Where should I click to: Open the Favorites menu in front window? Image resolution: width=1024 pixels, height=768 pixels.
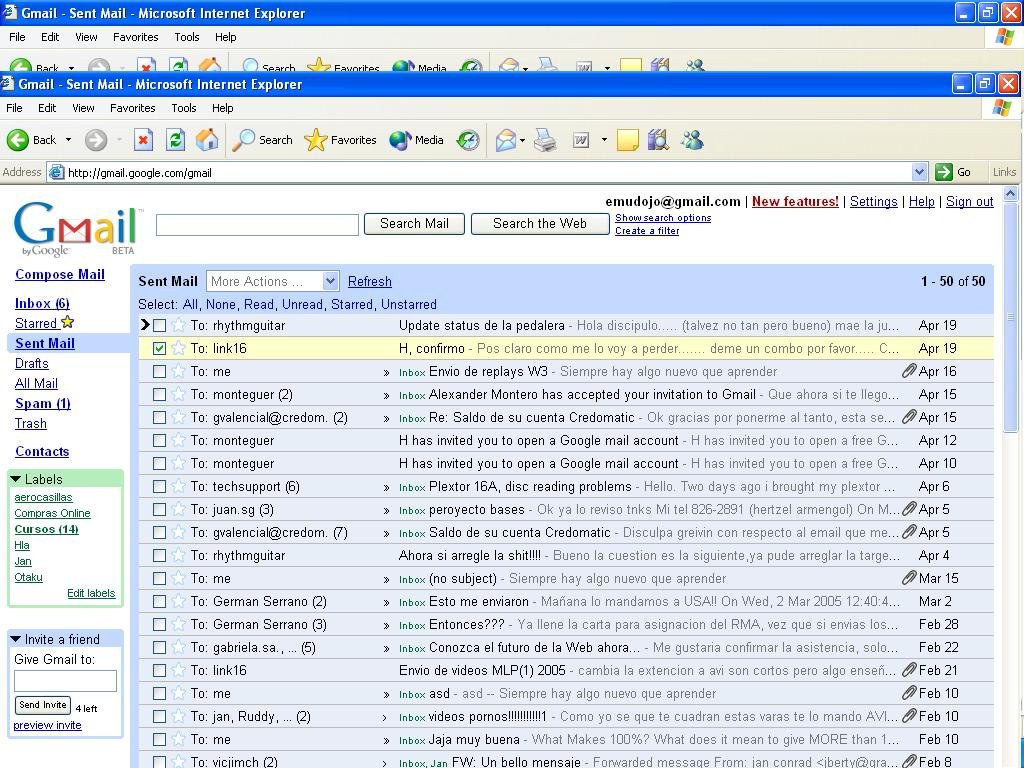[x=133, y=108]
